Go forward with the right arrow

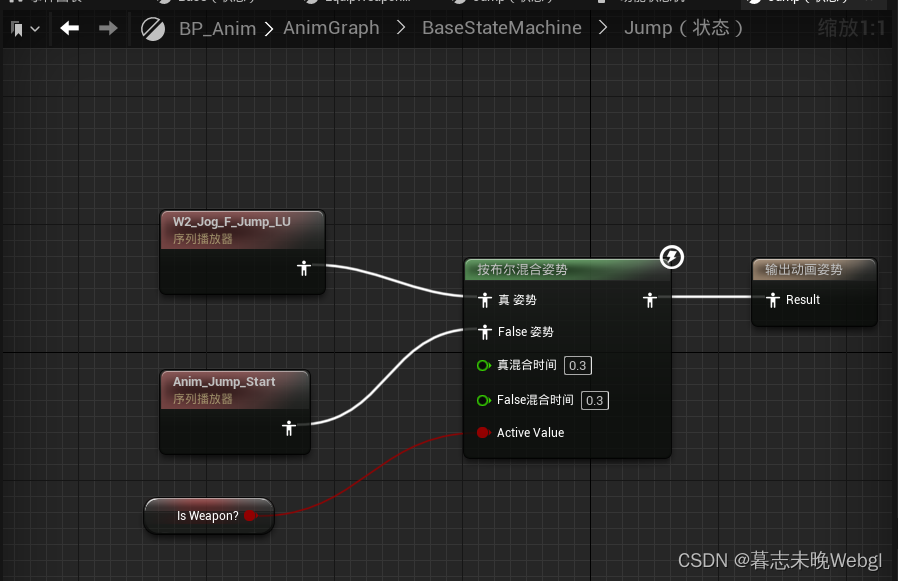(x=108, y=28)
